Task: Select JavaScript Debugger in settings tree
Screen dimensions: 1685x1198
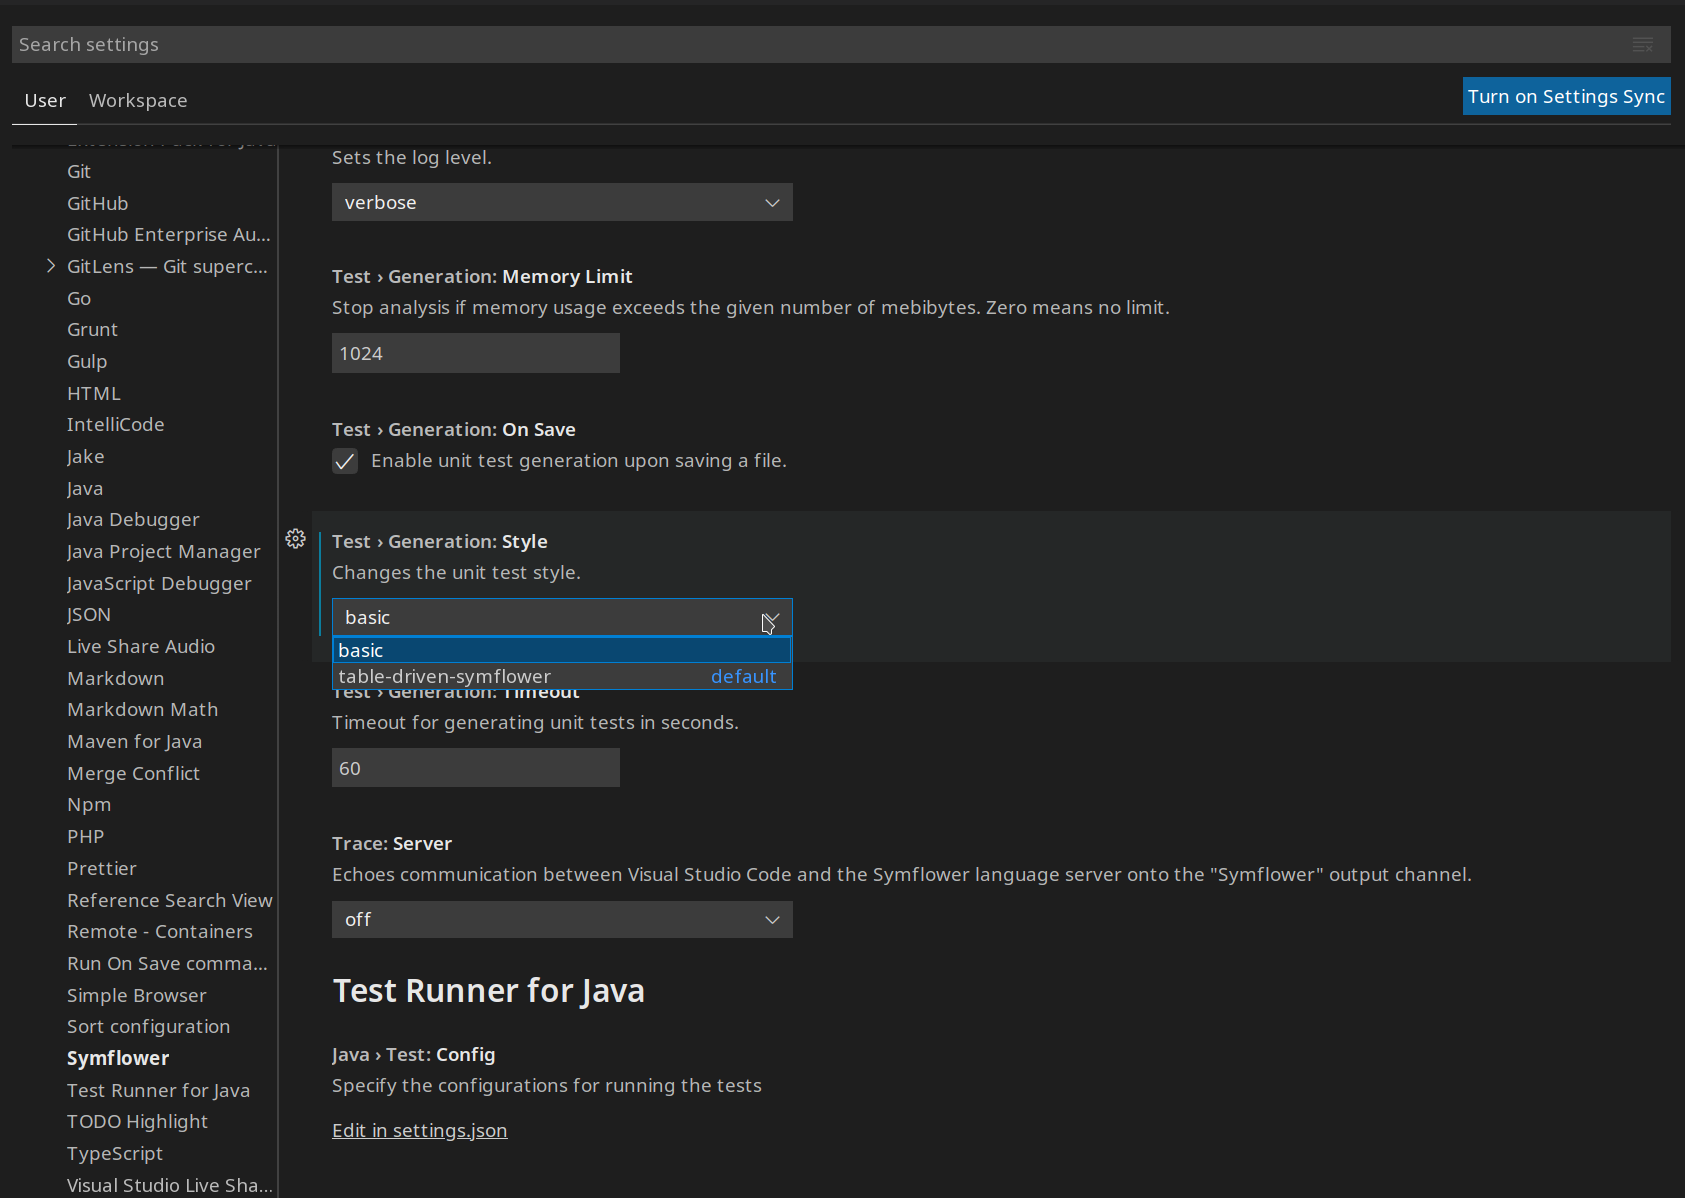Action: (159, 583)
